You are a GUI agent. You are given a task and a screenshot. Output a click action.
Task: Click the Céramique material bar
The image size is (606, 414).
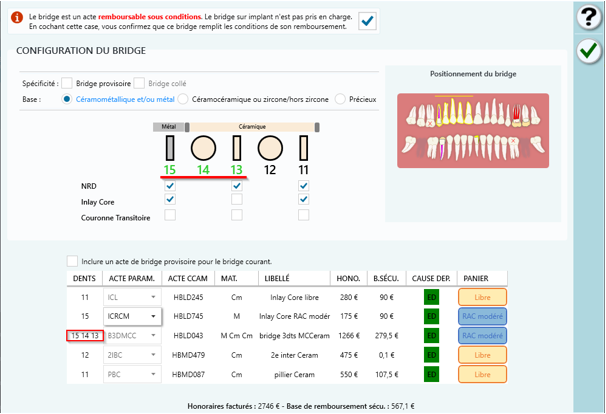pyautogui.click(x=252, y=127)
